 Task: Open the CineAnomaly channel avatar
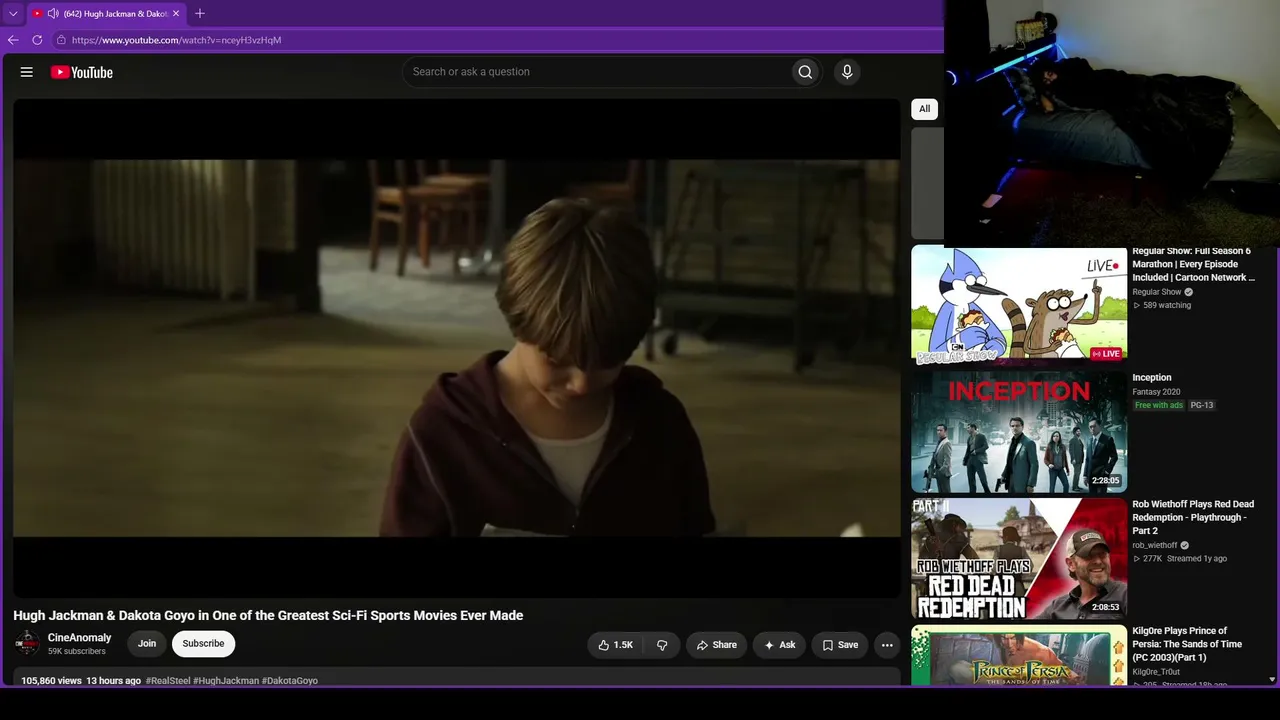pyautogui.click(x=27, y=643)
